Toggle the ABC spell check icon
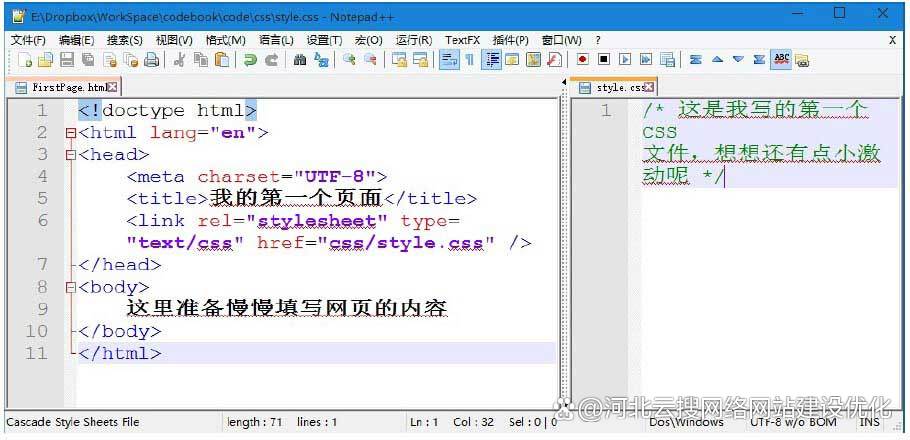Image resolution: width=910 pixels, height=440 pixels. [782, 60]
